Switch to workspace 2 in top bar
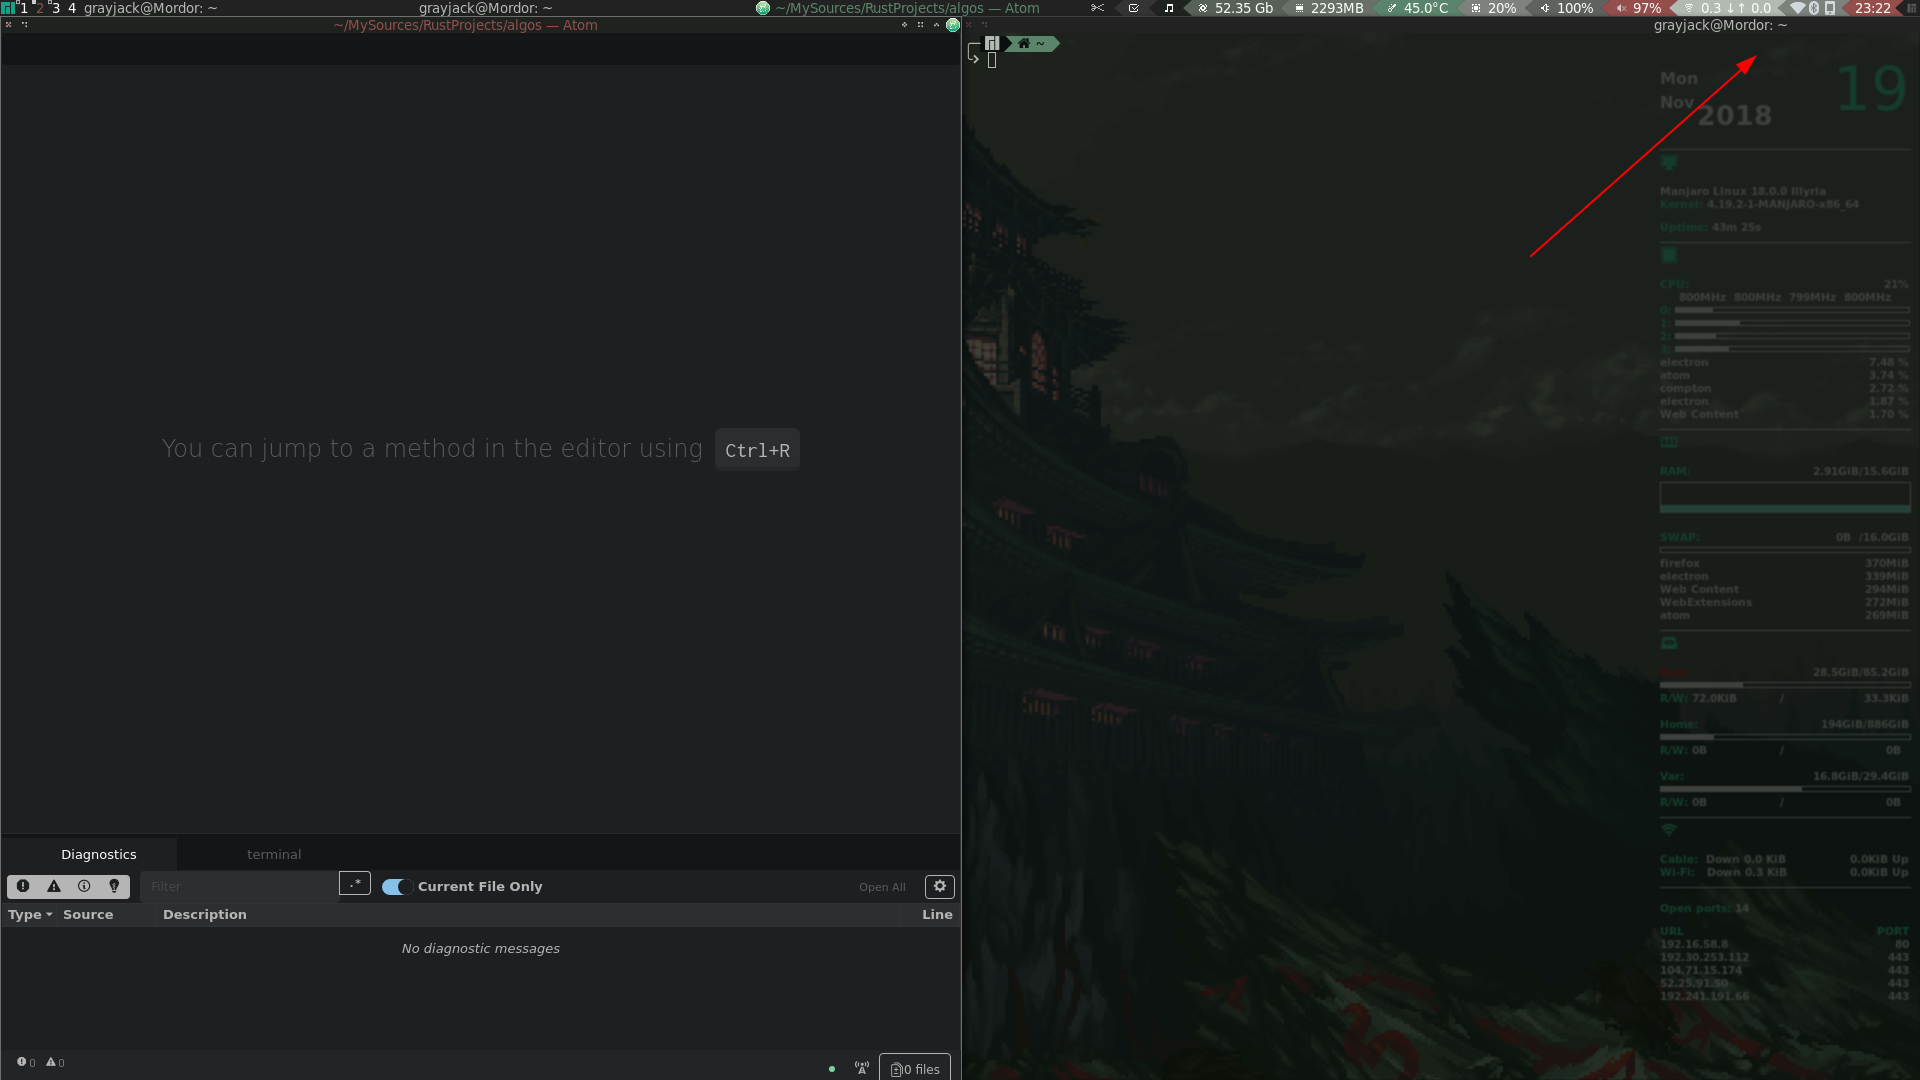The width and height of the screenshot is (1920, 1080). pyautogui.click(x=40, y=8)
